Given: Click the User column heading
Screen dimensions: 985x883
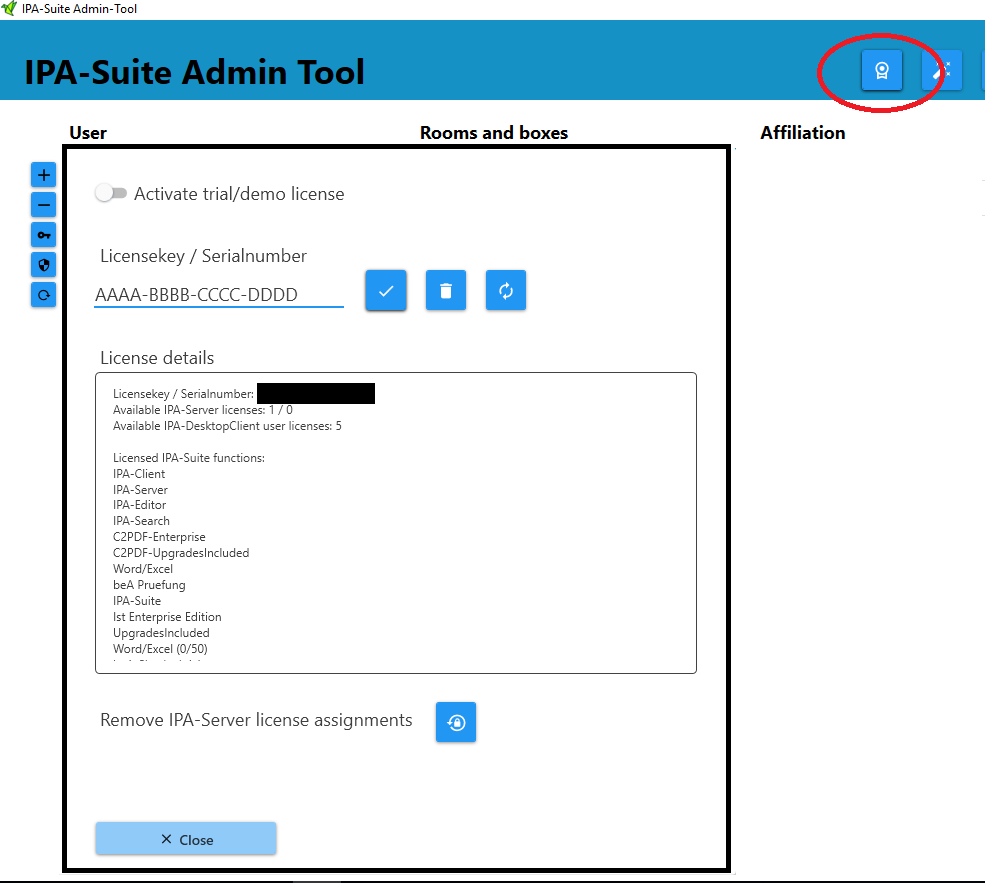Looking at the screenshot, I should click(x=88, y=133).
